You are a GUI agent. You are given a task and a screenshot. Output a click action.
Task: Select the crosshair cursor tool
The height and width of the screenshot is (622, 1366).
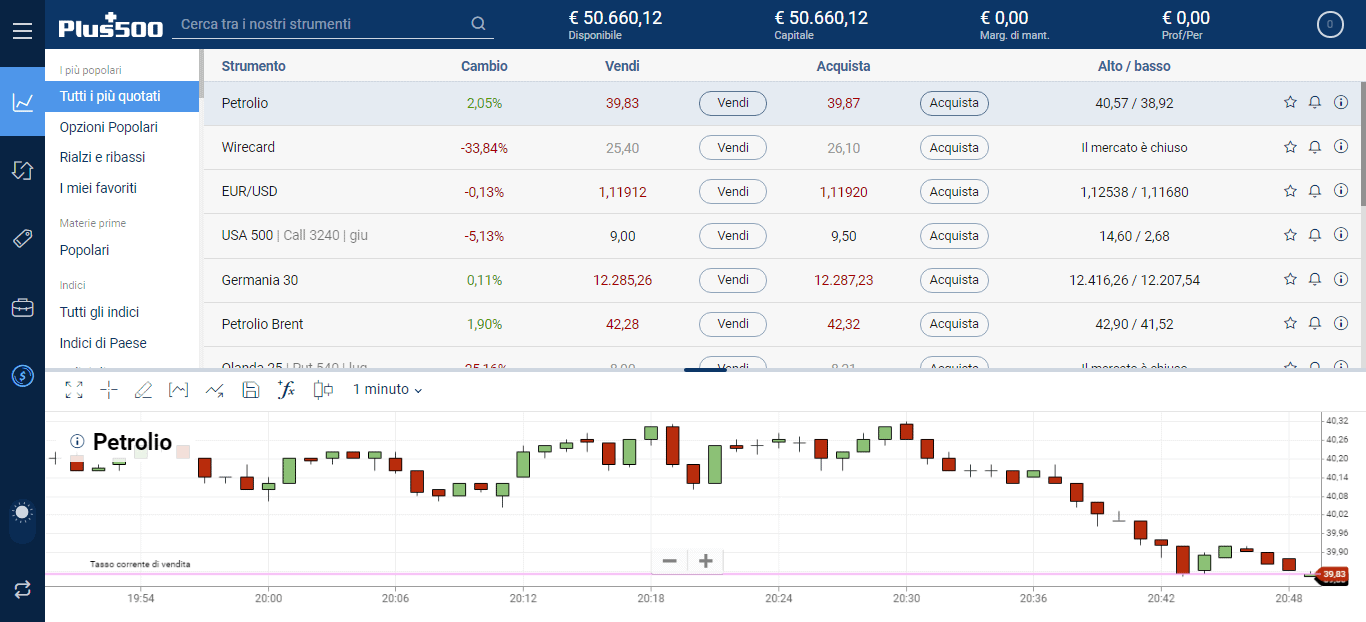point(109,390)
